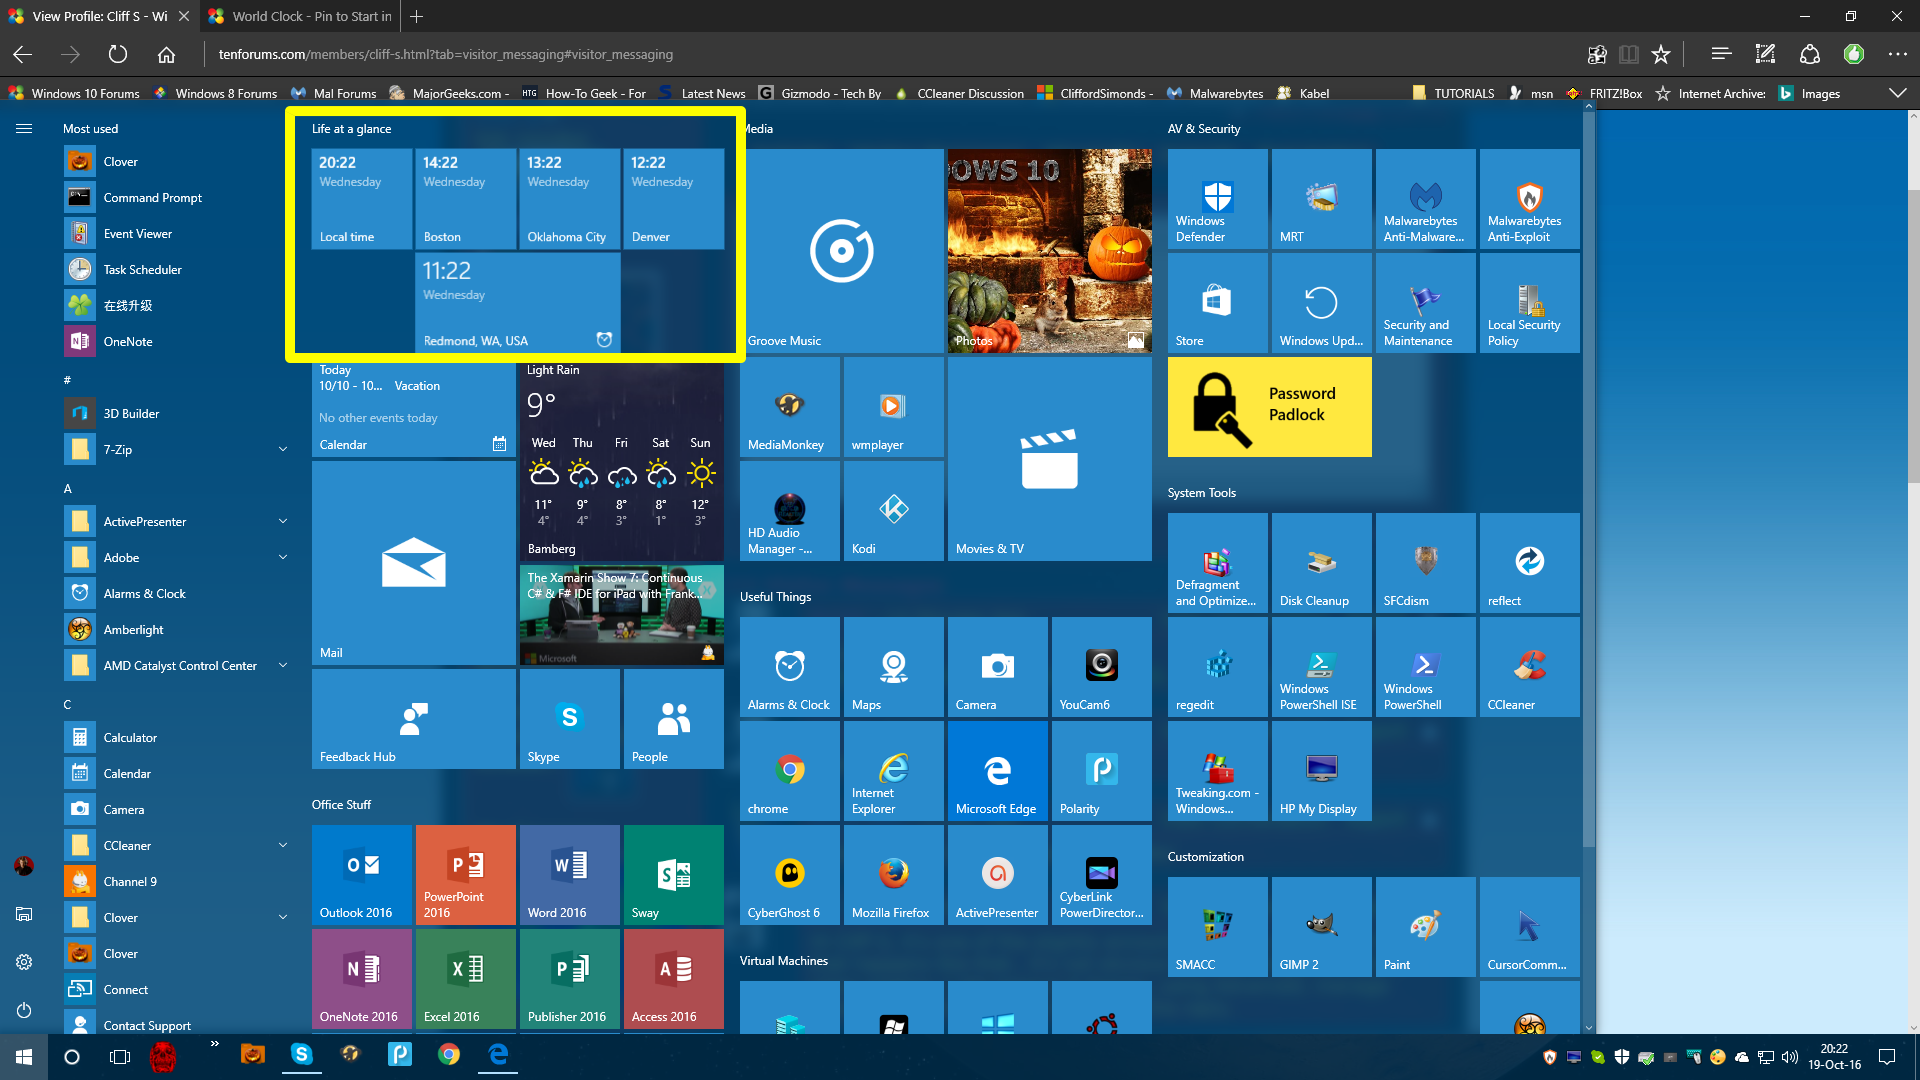Open the Start menu hamburger menu
Viewport: 1920px width, 1080px height.
[x=24, y=129]
